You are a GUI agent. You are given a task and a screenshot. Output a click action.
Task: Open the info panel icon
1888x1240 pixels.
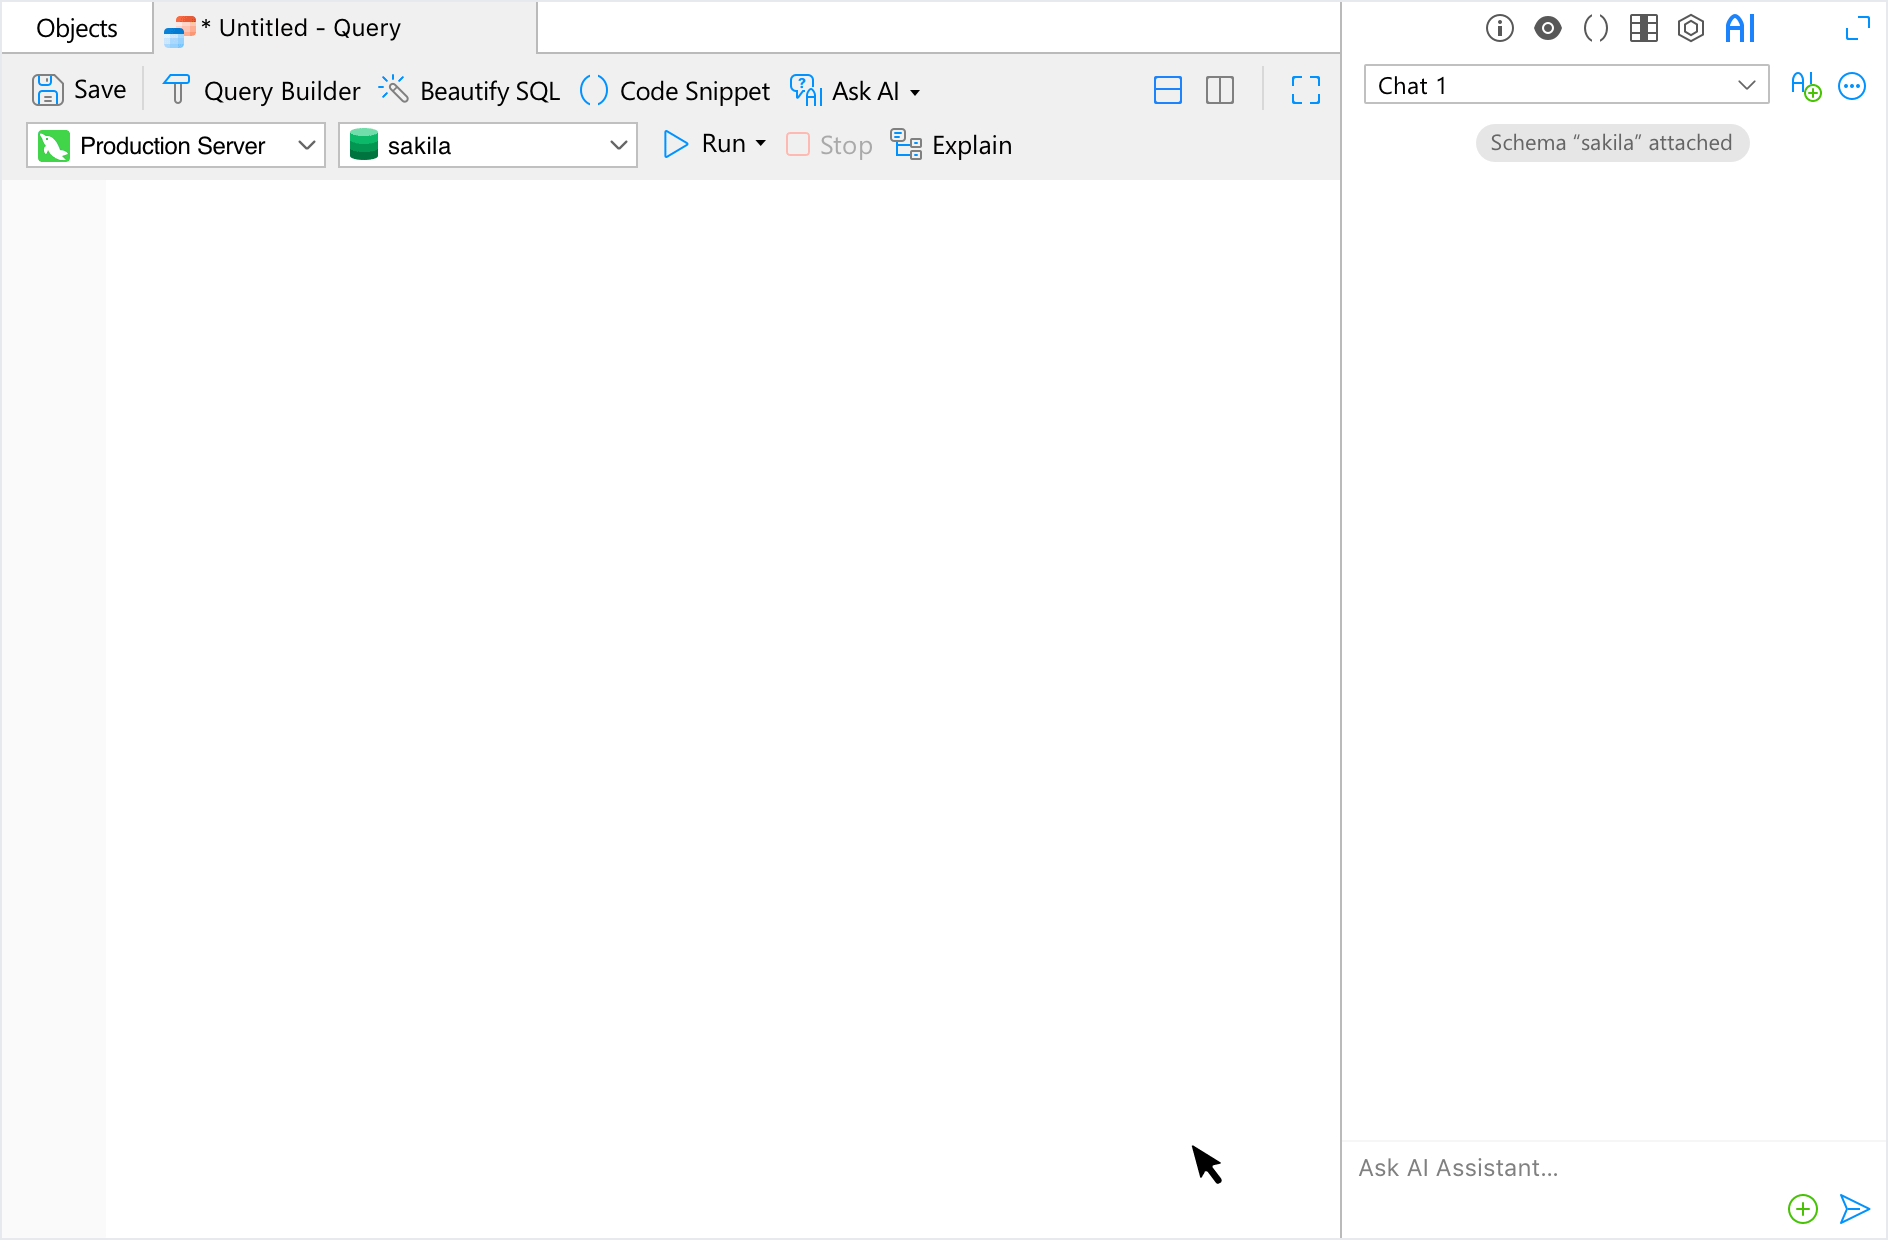[x=1499, y=28]
